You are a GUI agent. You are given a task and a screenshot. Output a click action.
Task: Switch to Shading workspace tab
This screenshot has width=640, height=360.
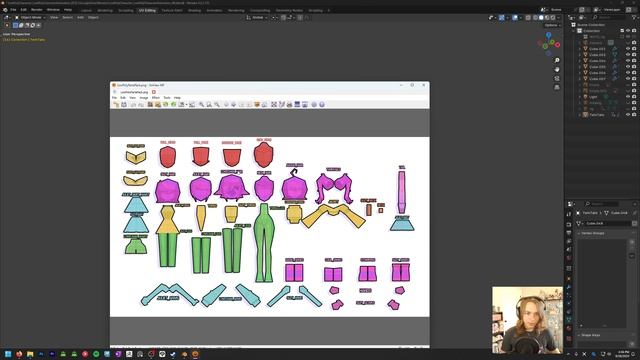pos(194,10)
